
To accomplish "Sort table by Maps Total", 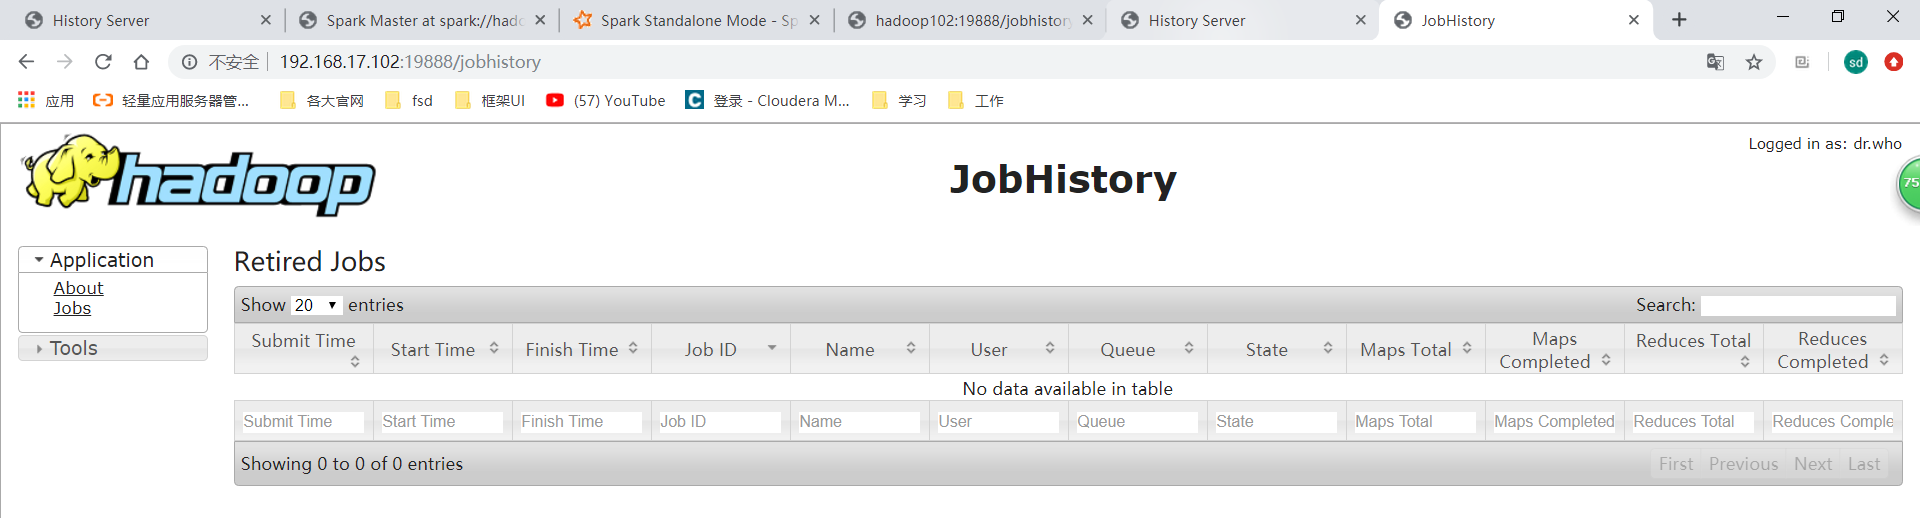I will point(1416,349).
